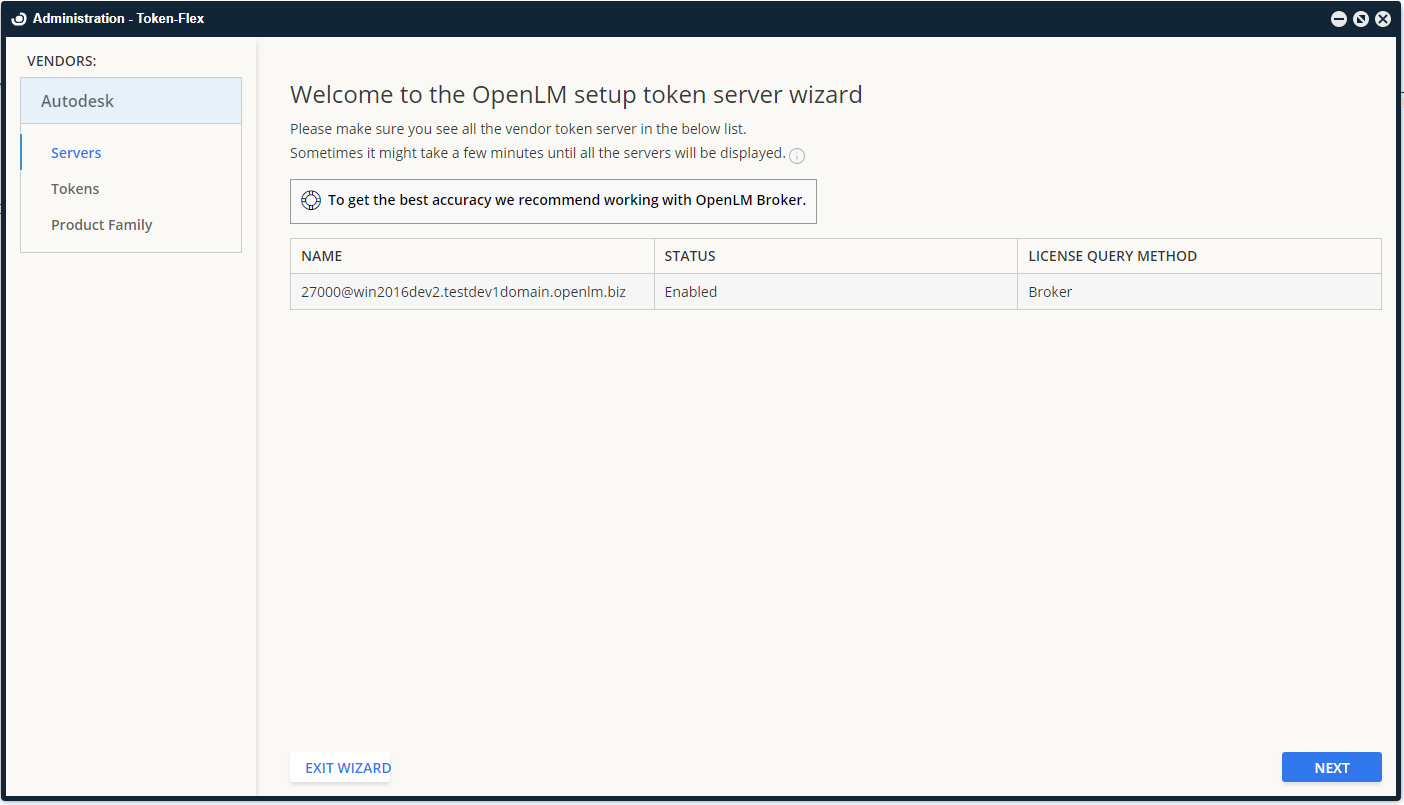Click the OpenLM logo in title bar
This screenshot has width=1404, height=805.
tap(18, 18)
